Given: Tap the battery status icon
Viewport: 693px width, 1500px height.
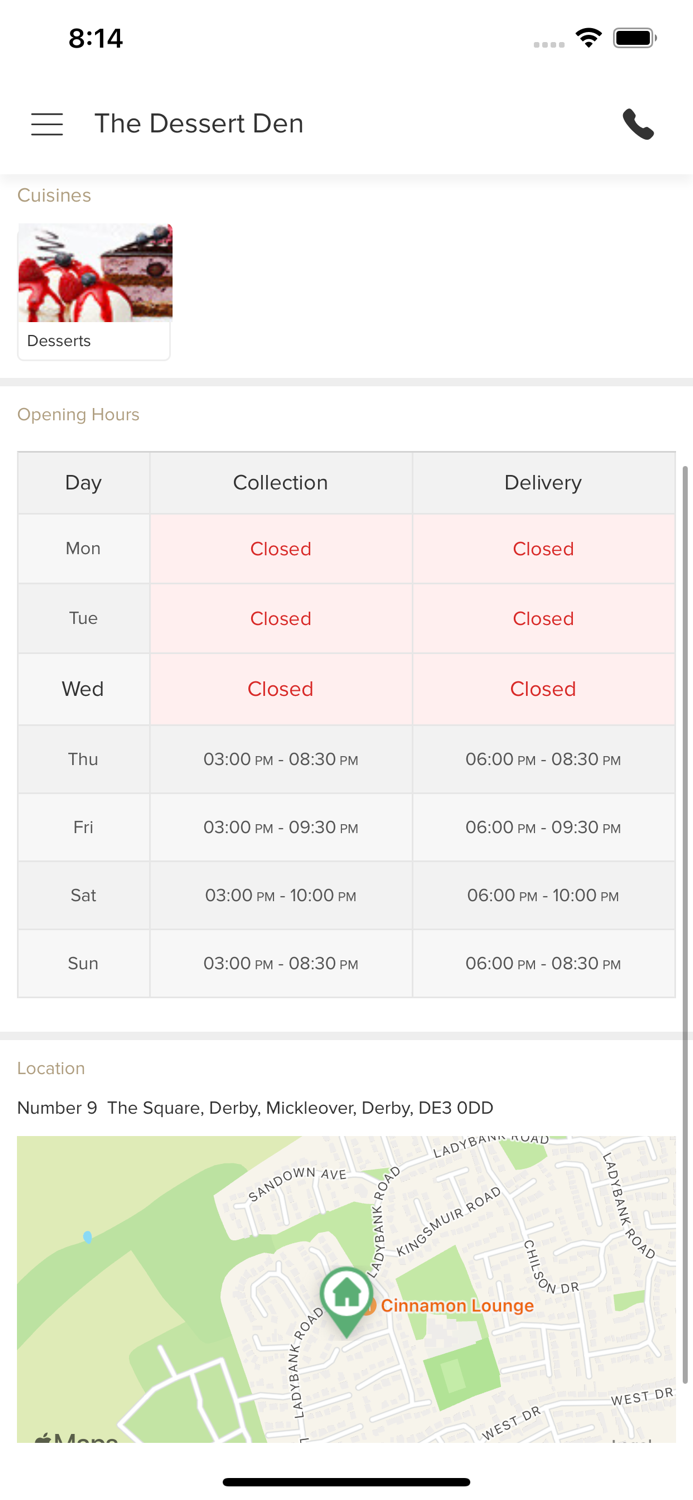Looking at the screenshot, I should click(635, 38).
